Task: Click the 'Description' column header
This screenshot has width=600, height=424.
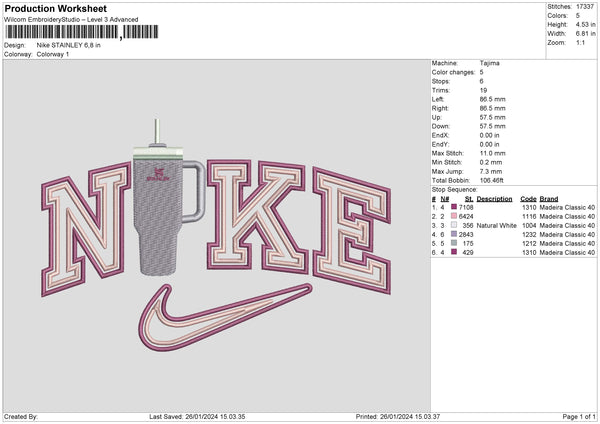Action: pos(494,199)
